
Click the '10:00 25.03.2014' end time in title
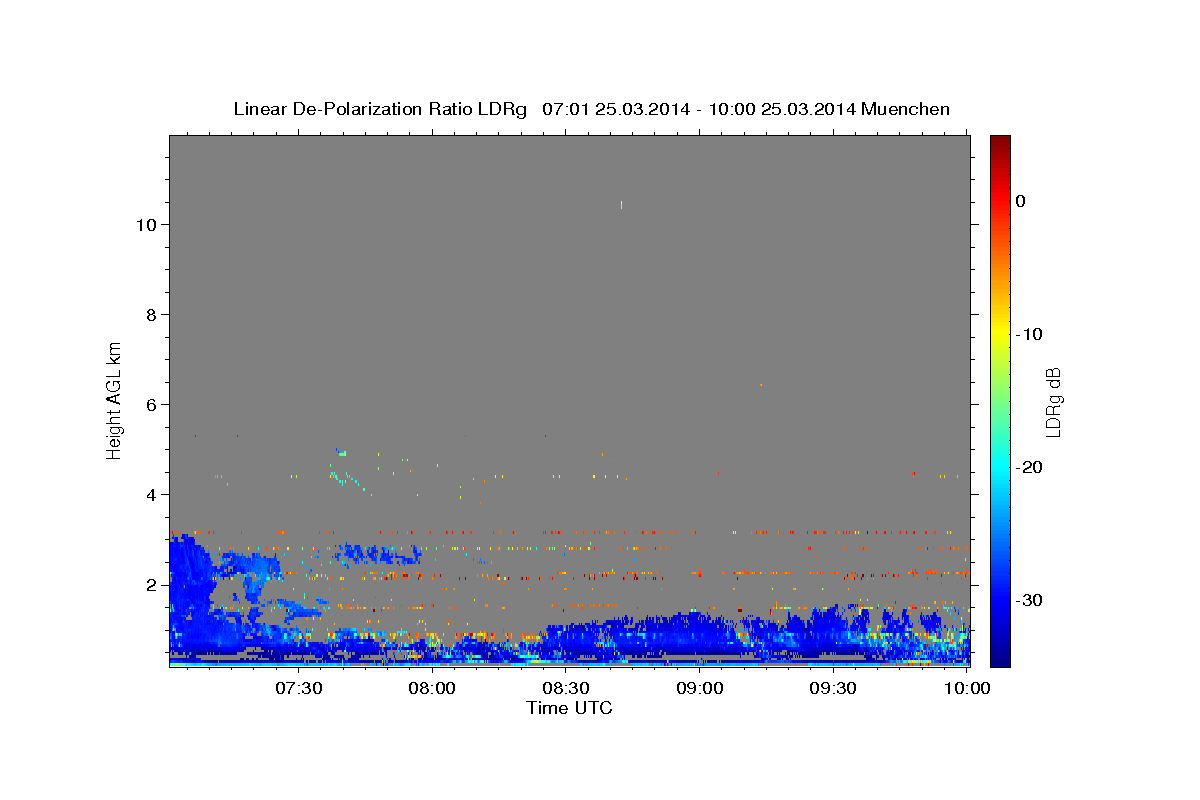[781, 109]
